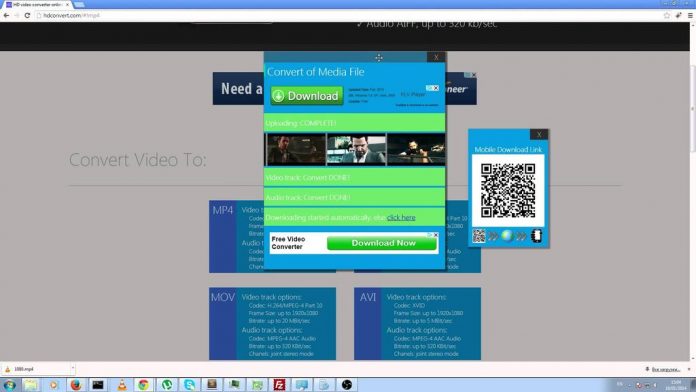Open Firefox from the taskbar
The height and width of the screenshot is (392, 696).
pyautogui.click(x=76, y=385)
